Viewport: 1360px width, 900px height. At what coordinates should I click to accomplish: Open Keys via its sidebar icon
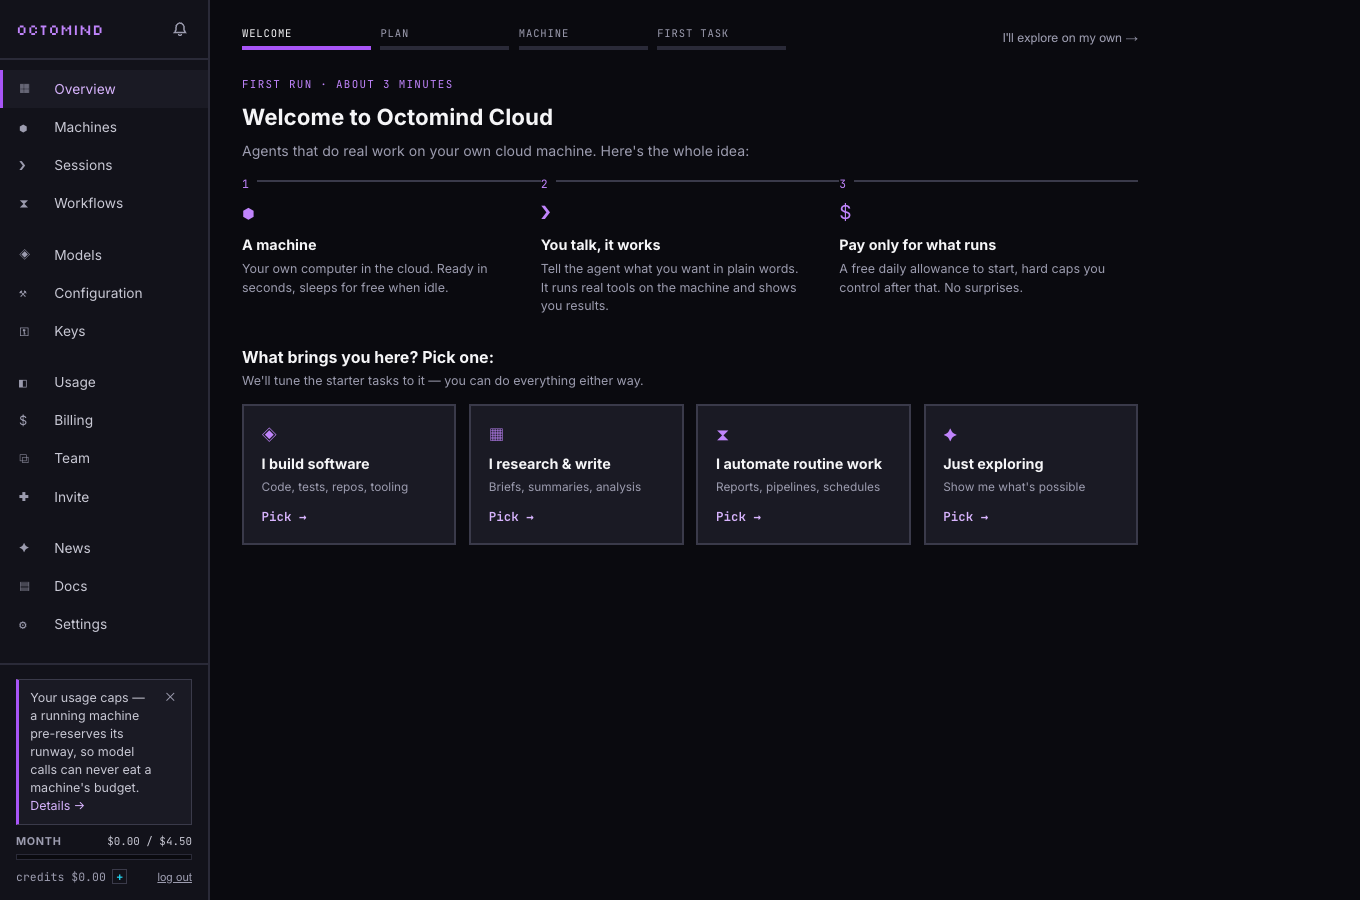coord(24,331)
